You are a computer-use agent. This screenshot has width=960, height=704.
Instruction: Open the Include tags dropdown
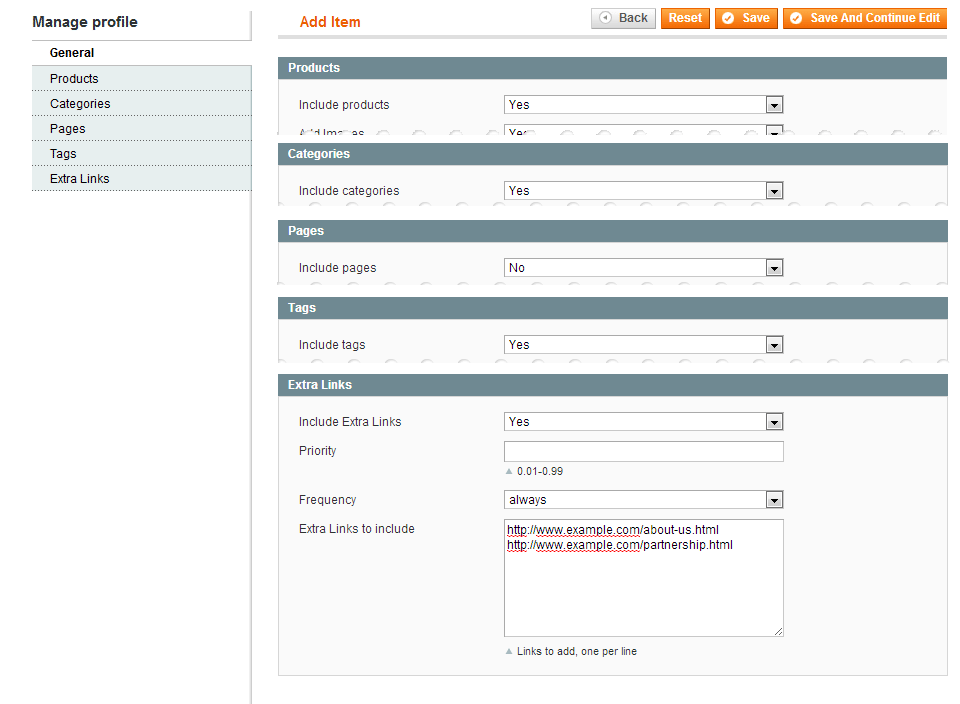(x=643, y=345)
